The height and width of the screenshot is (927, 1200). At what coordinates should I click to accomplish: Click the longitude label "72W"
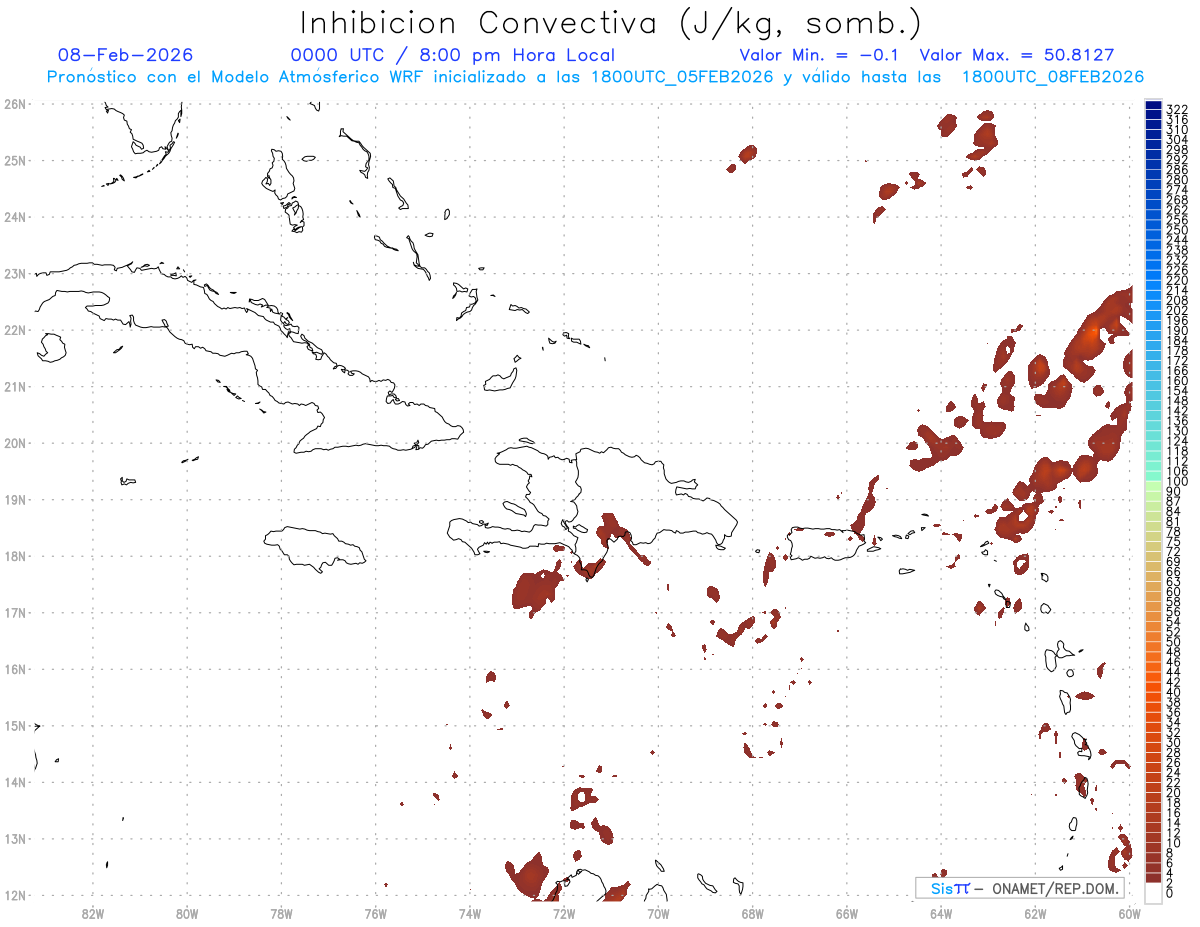(564, 912)
